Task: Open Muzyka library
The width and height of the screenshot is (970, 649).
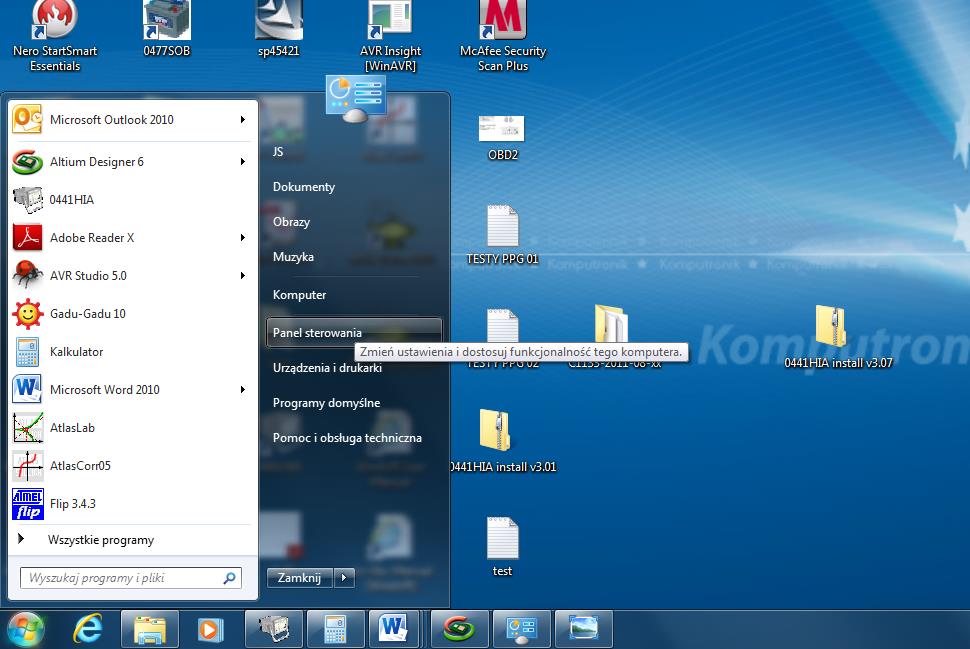Action: (x=354, y=257)
